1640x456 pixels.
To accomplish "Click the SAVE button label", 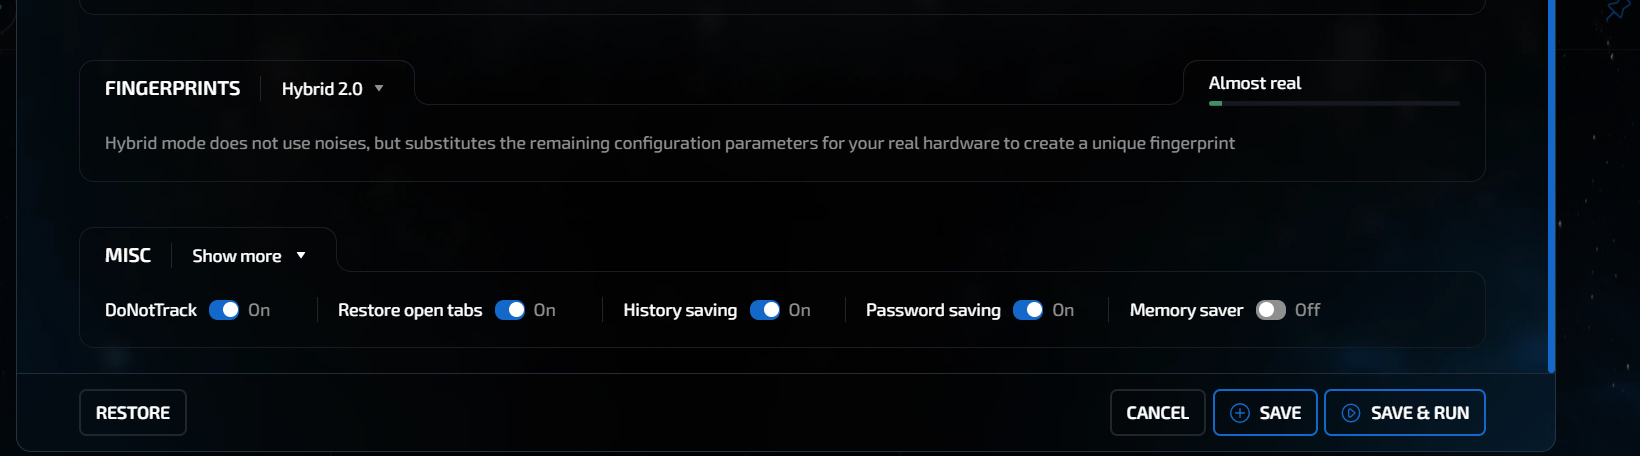I will tap(1280, 413).
